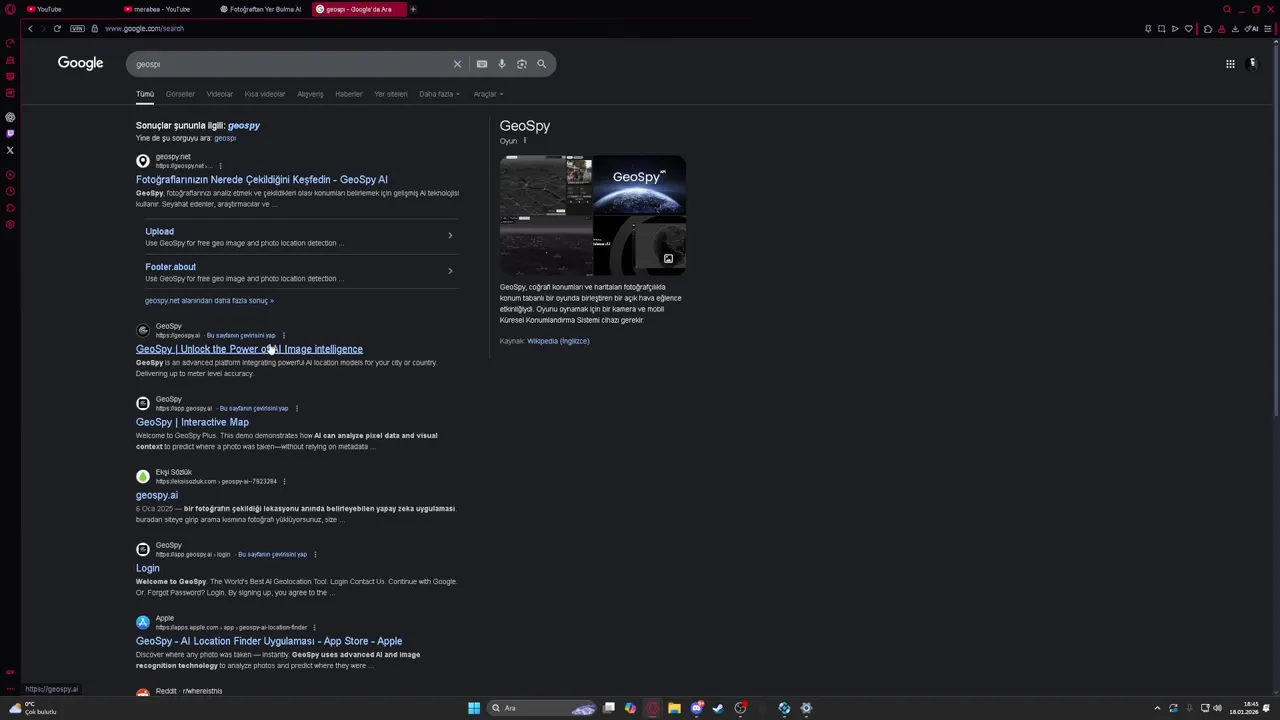
Task: Open Google account avatar
Action: pyautogui.click(x=1253, y=64)
